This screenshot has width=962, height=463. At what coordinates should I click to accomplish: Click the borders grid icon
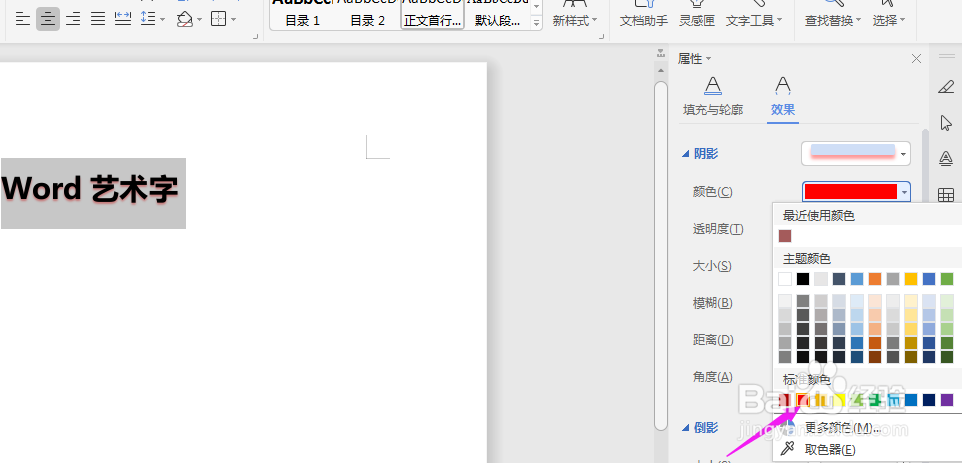point(218,19)
